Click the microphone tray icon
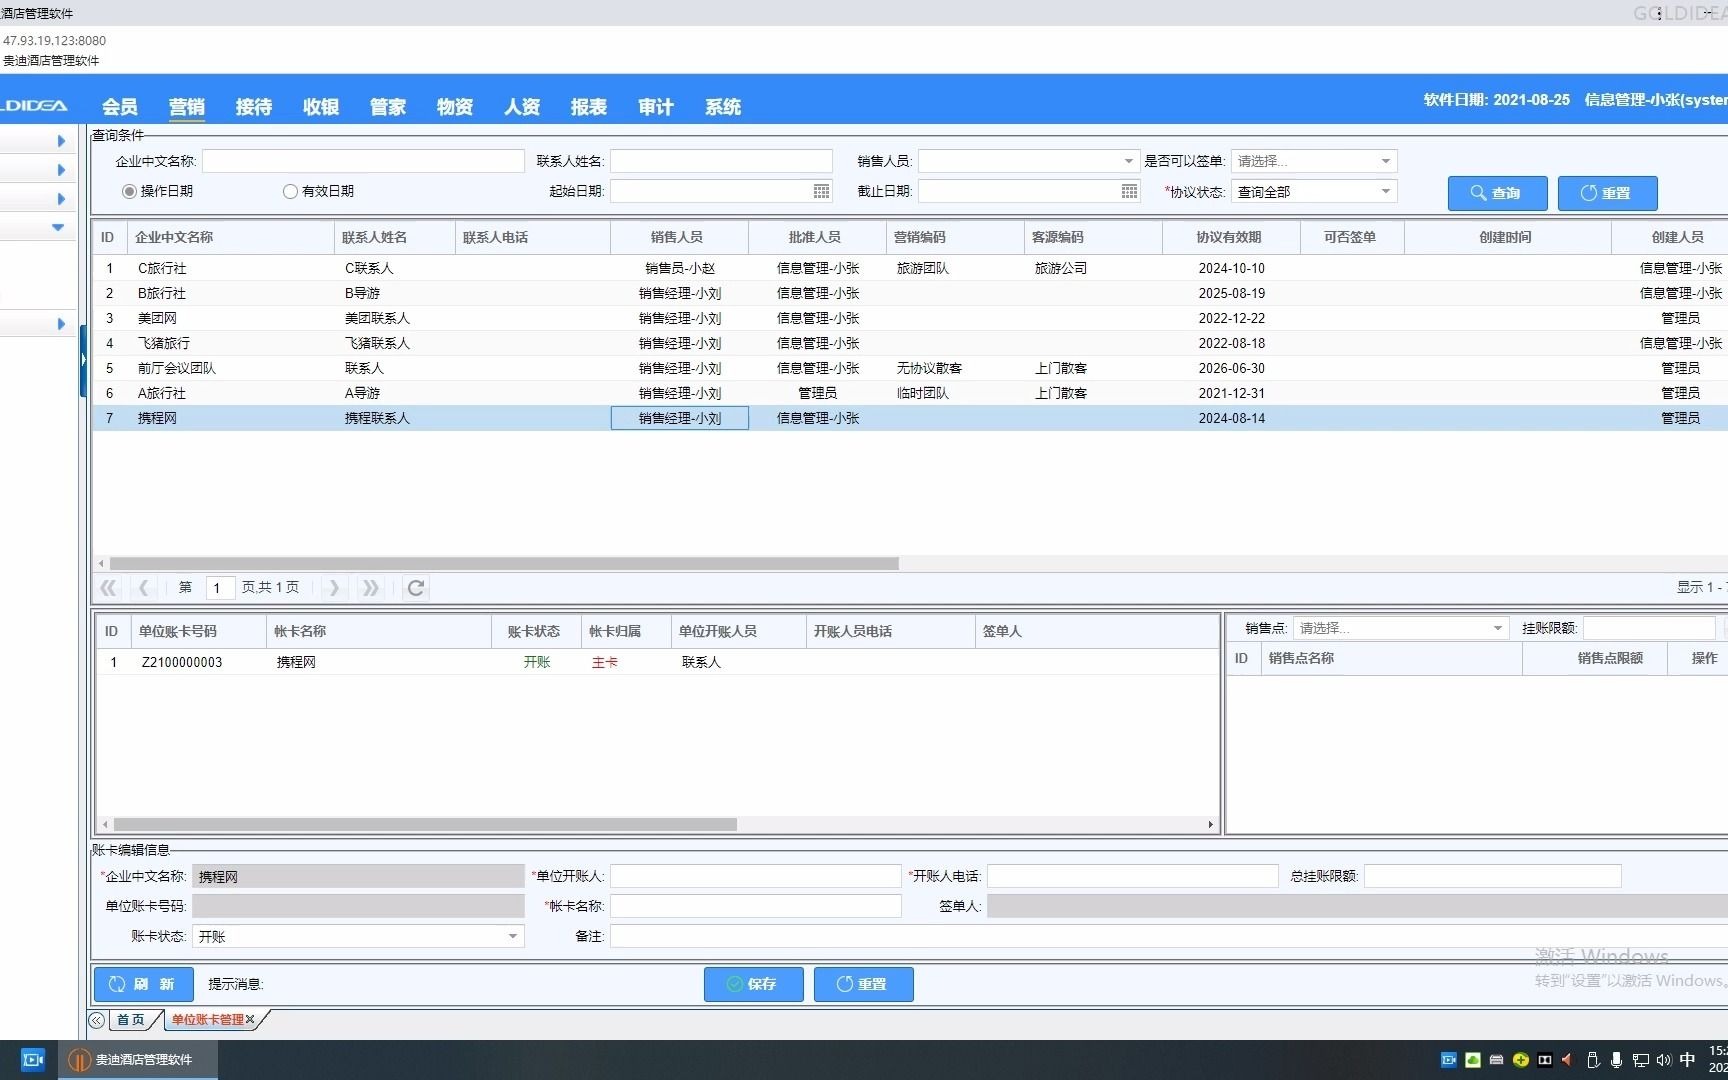Viewport: 1728px width, 1080px height. coord(1616,1060)
